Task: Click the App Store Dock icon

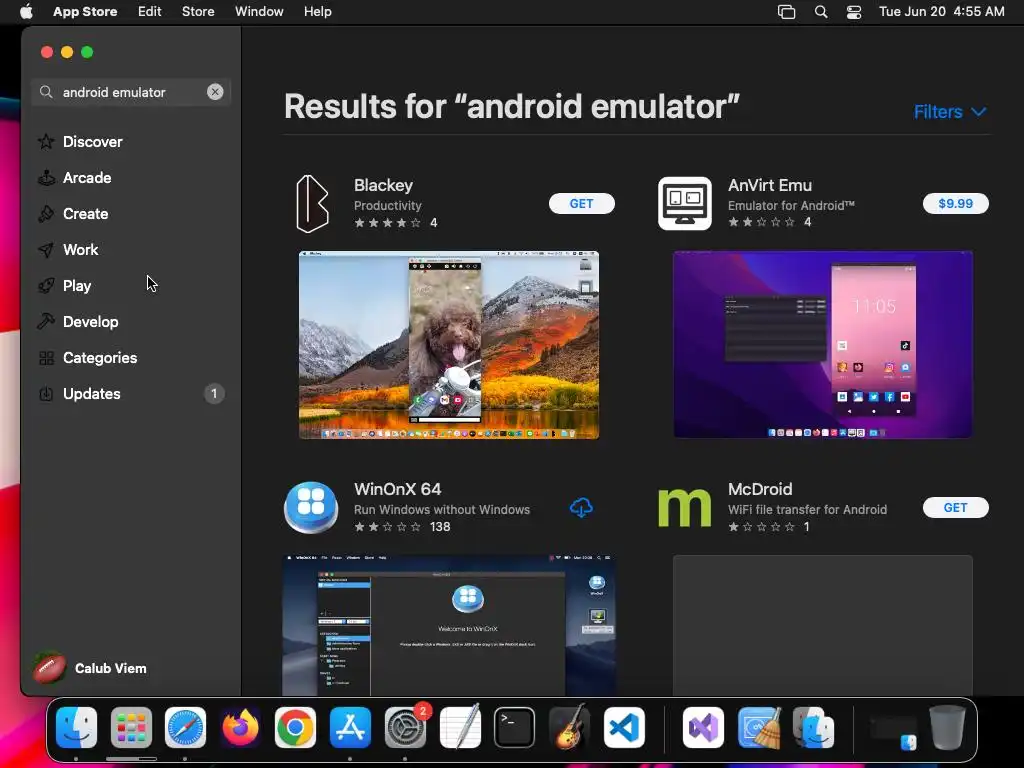Action: [x=350, y=727]
